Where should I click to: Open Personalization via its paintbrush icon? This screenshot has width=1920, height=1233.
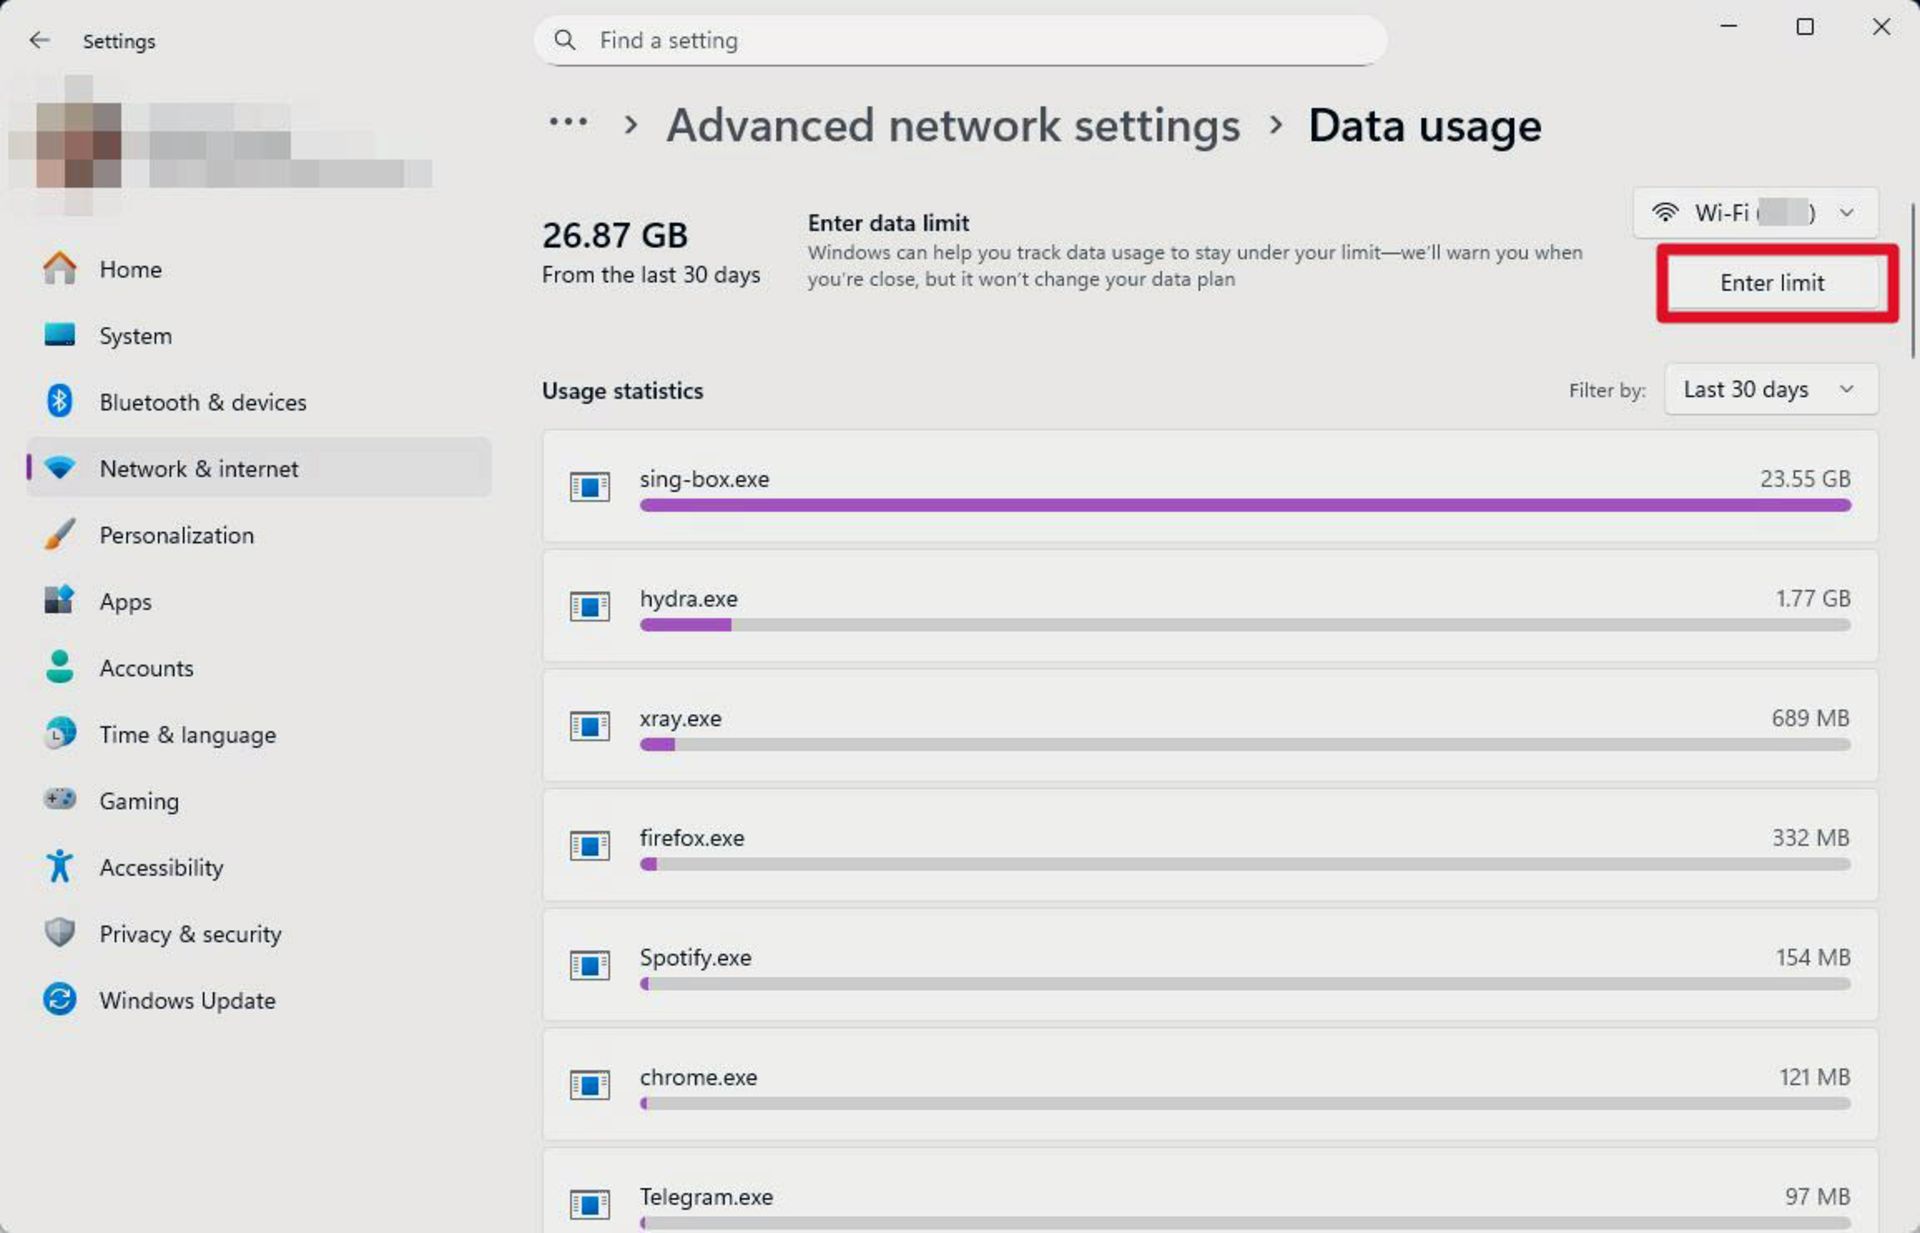(x=58, y=535)
